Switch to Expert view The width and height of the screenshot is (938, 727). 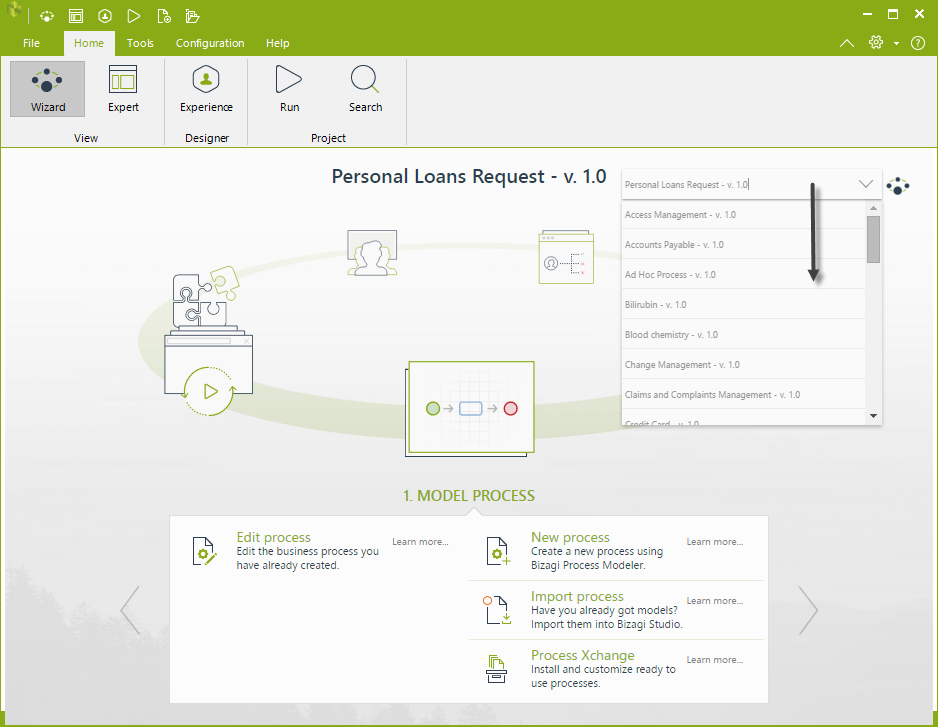(x=123, y=89)
